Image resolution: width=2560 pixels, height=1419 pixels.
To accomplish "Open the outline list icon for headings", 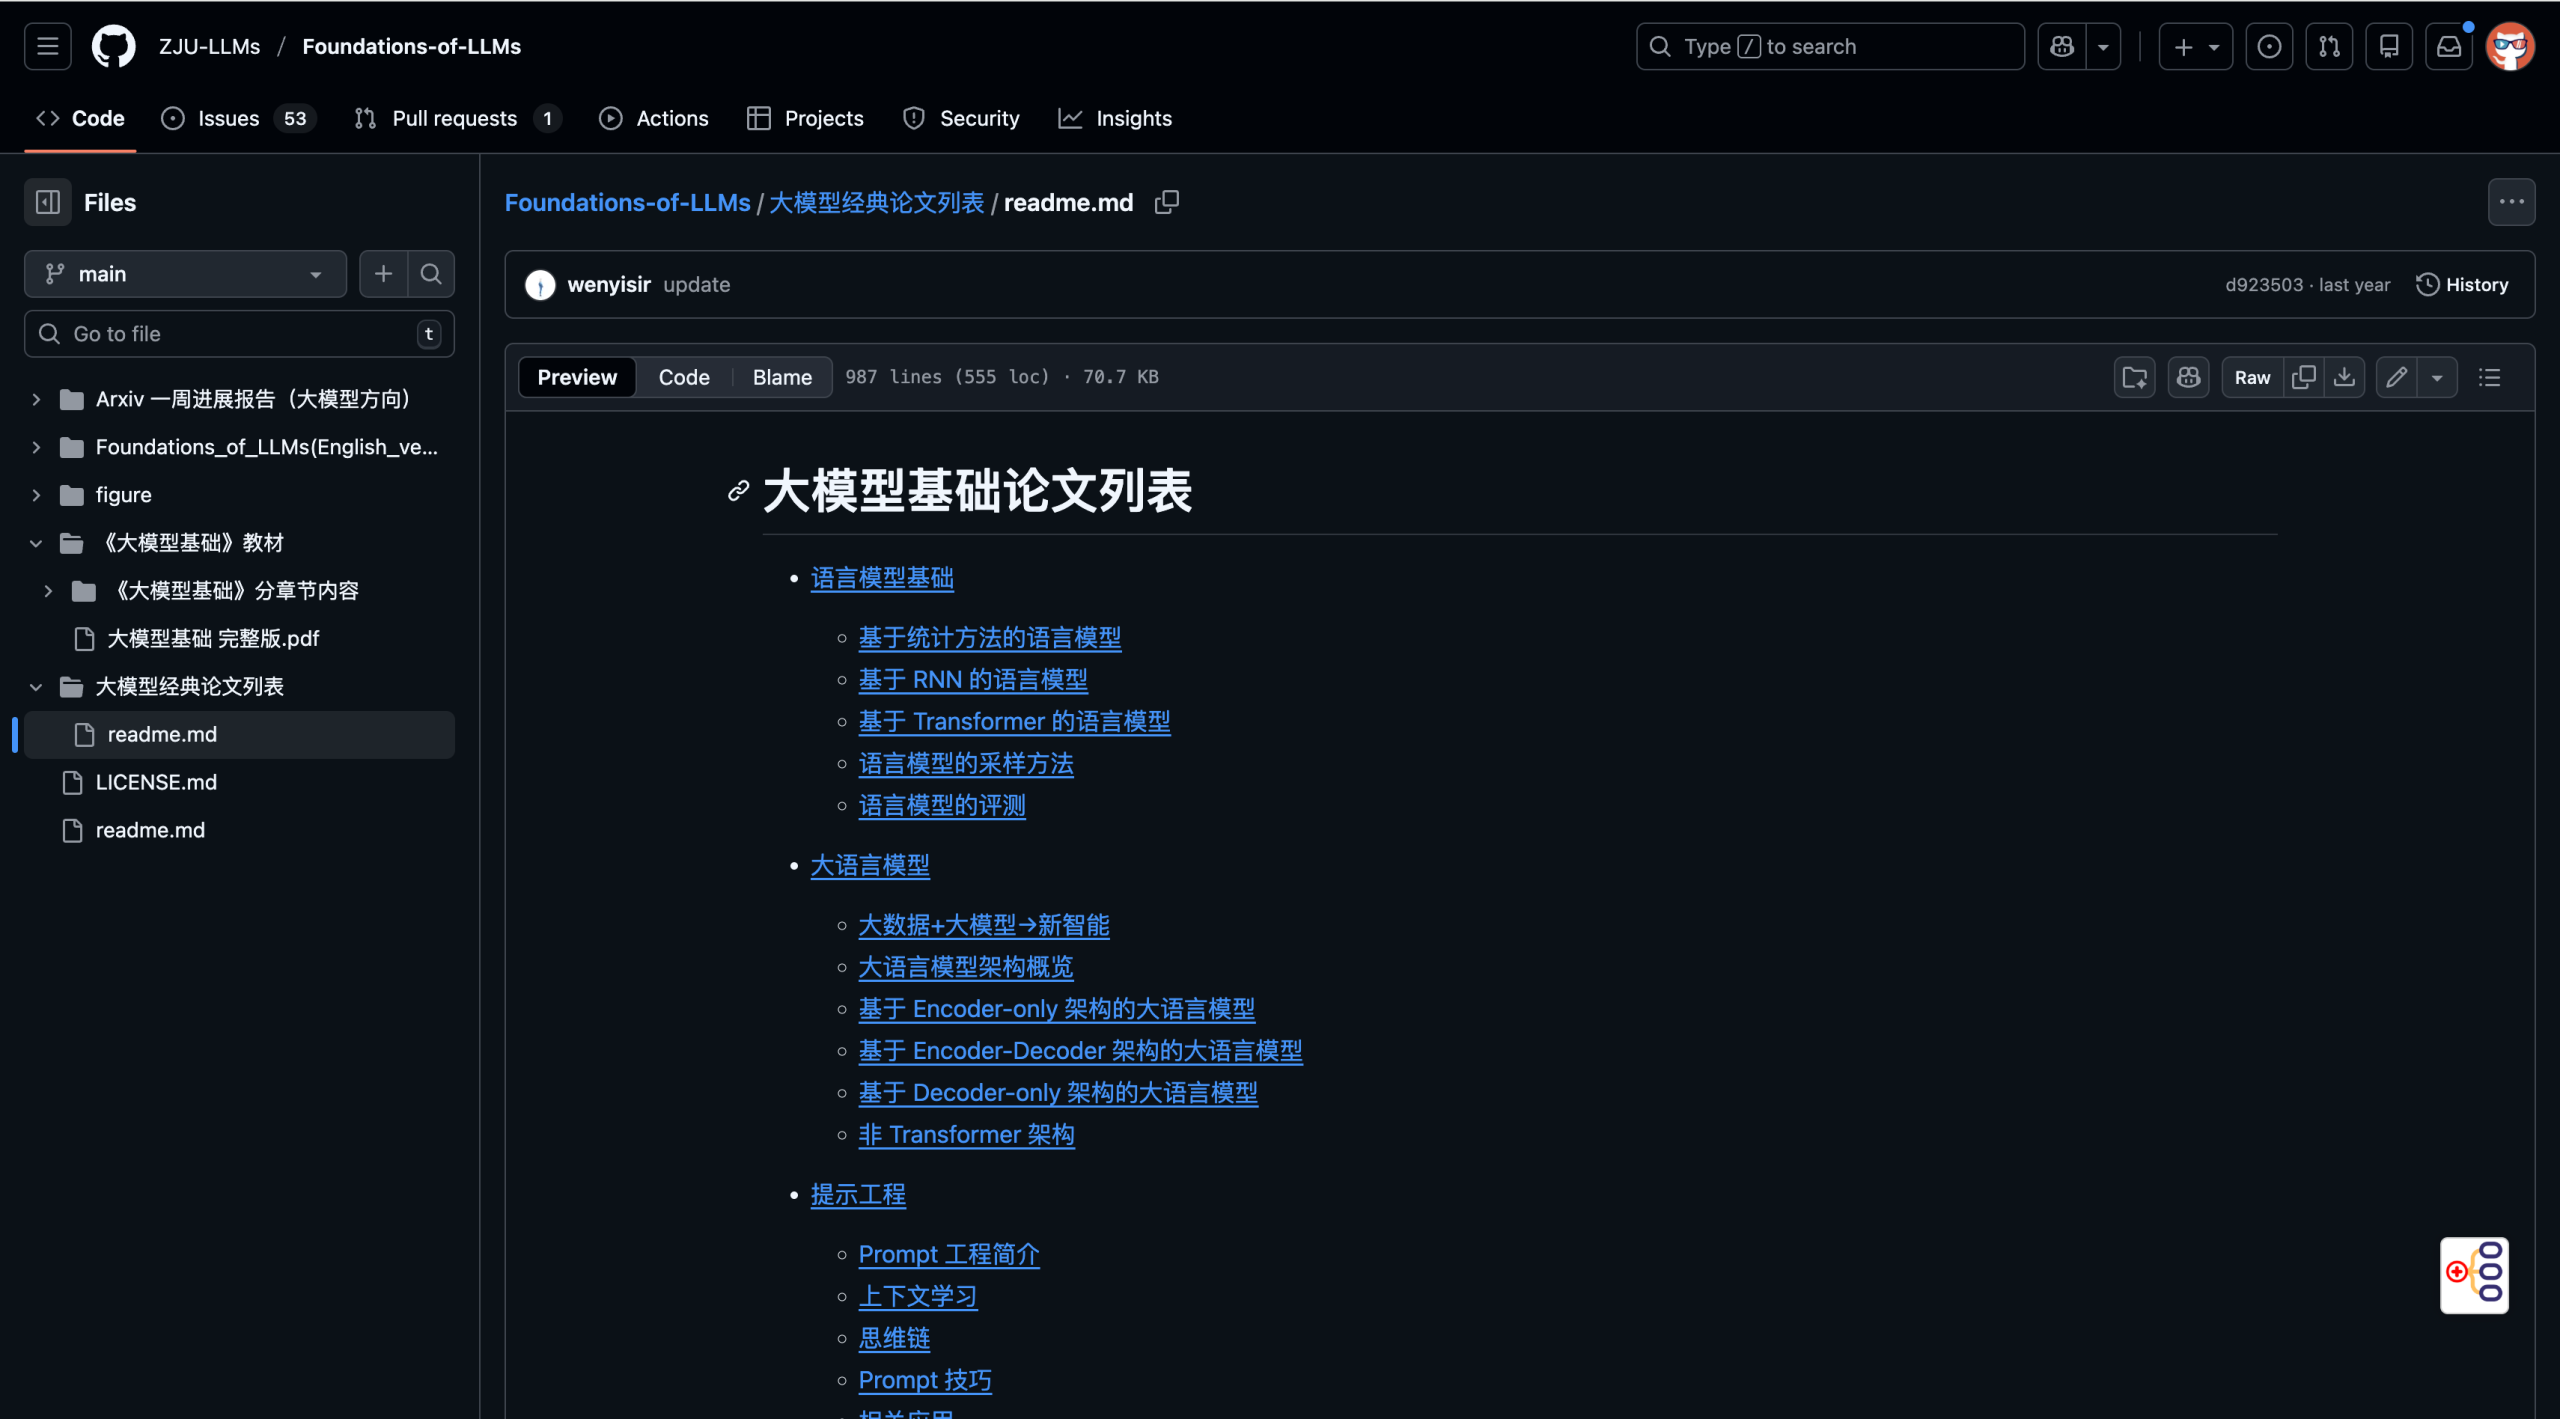I will point(2489,377).
